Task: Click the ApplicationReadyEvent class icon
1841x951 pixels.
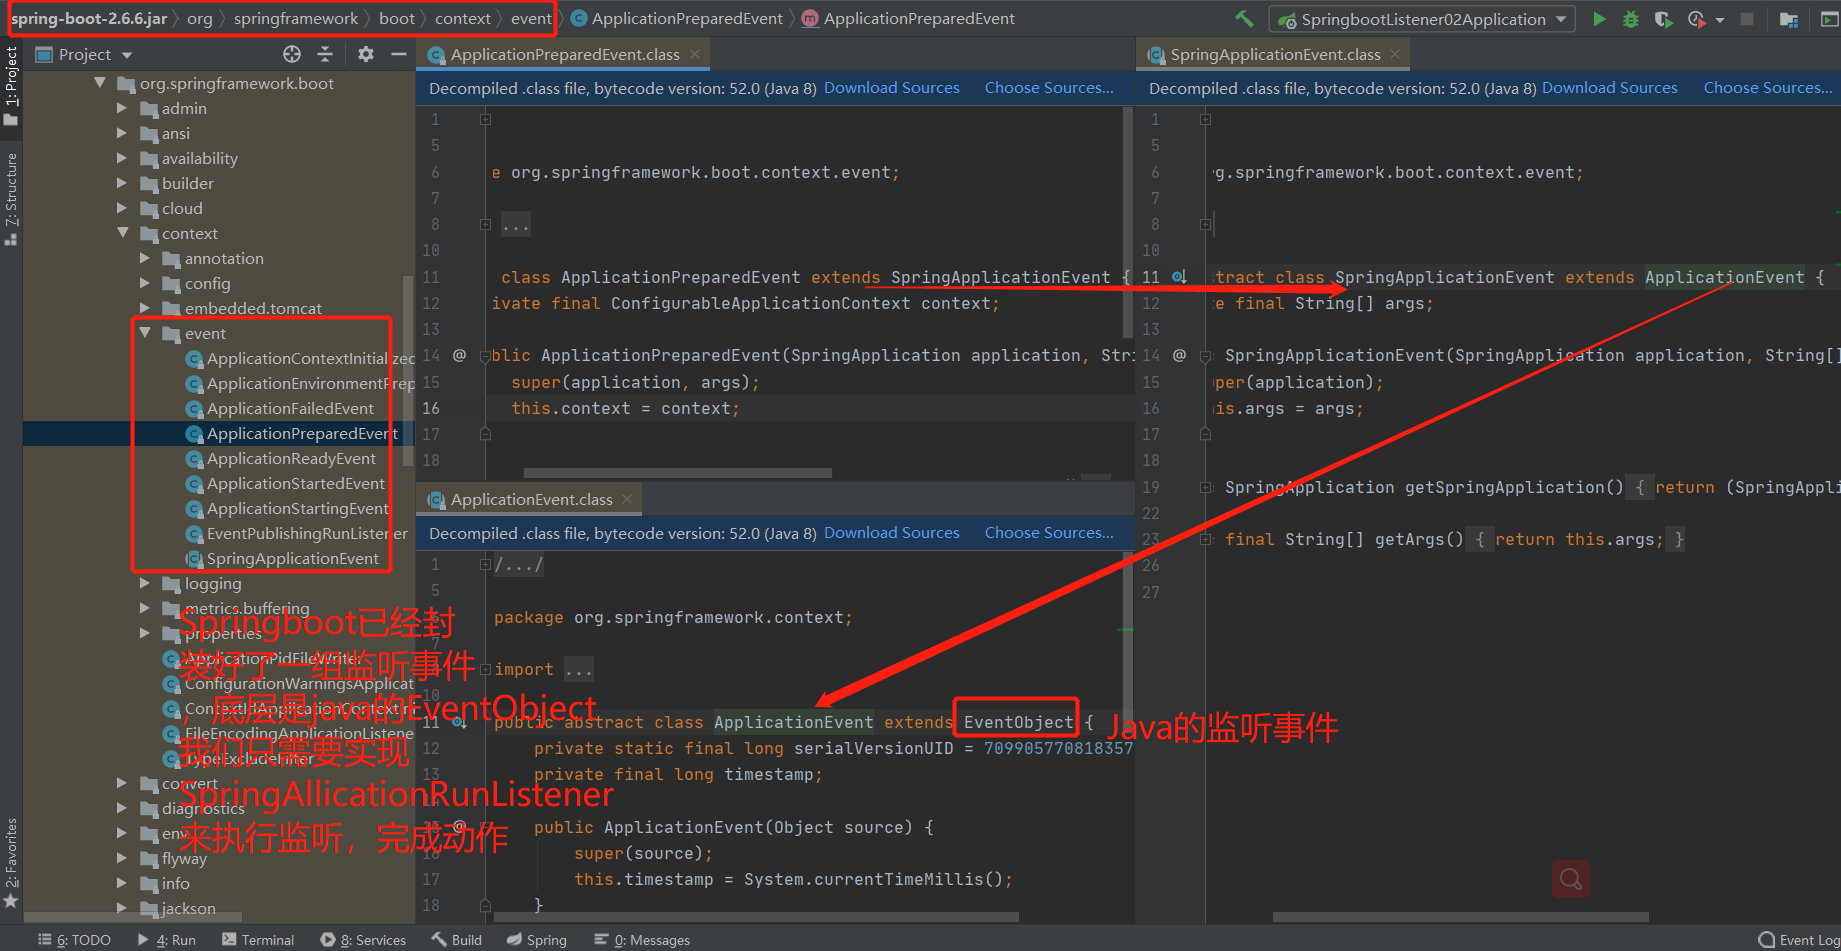Action: coord(195,459)
